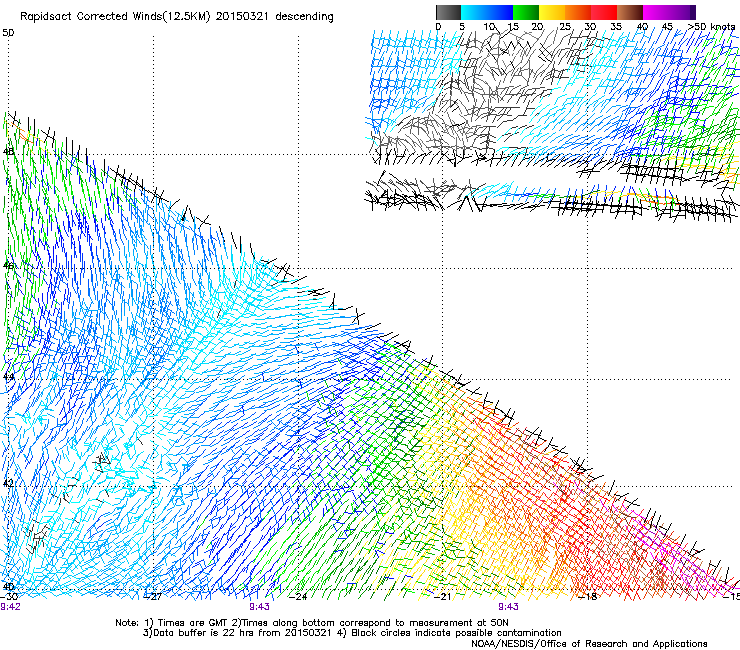Click the longitude label '-27'

coord(153,597)
